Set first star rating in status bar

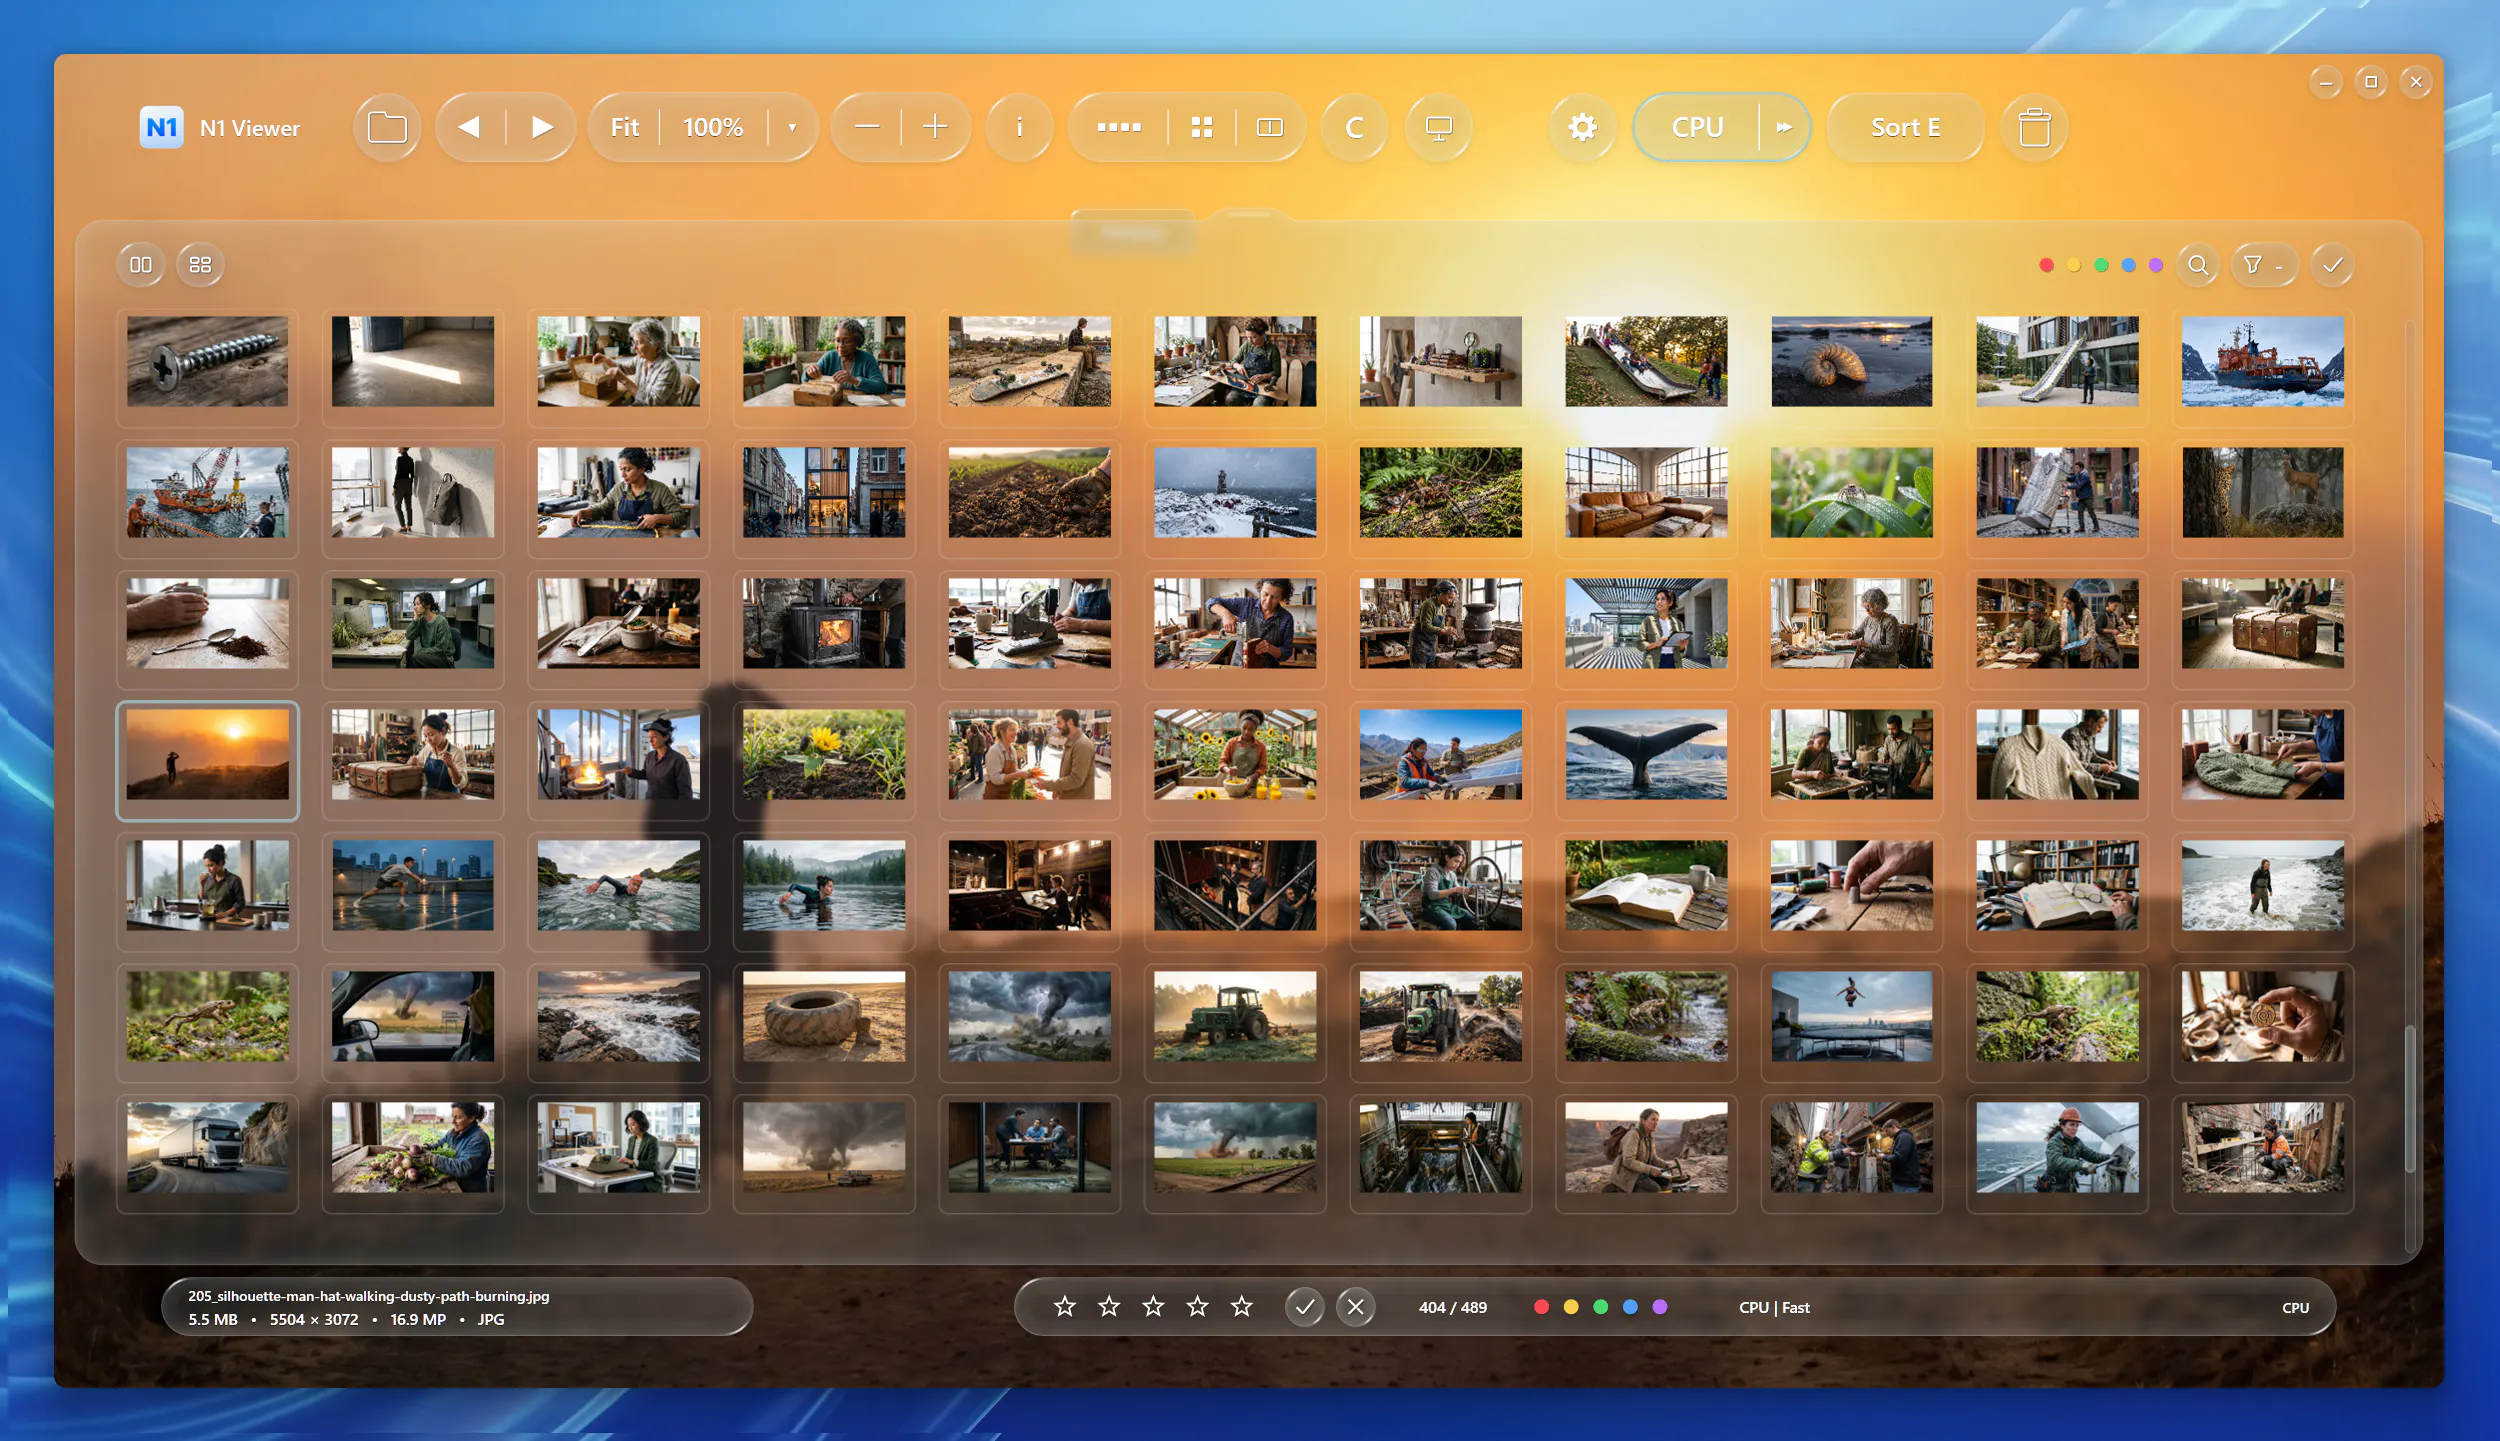tap(1064, 1306)
